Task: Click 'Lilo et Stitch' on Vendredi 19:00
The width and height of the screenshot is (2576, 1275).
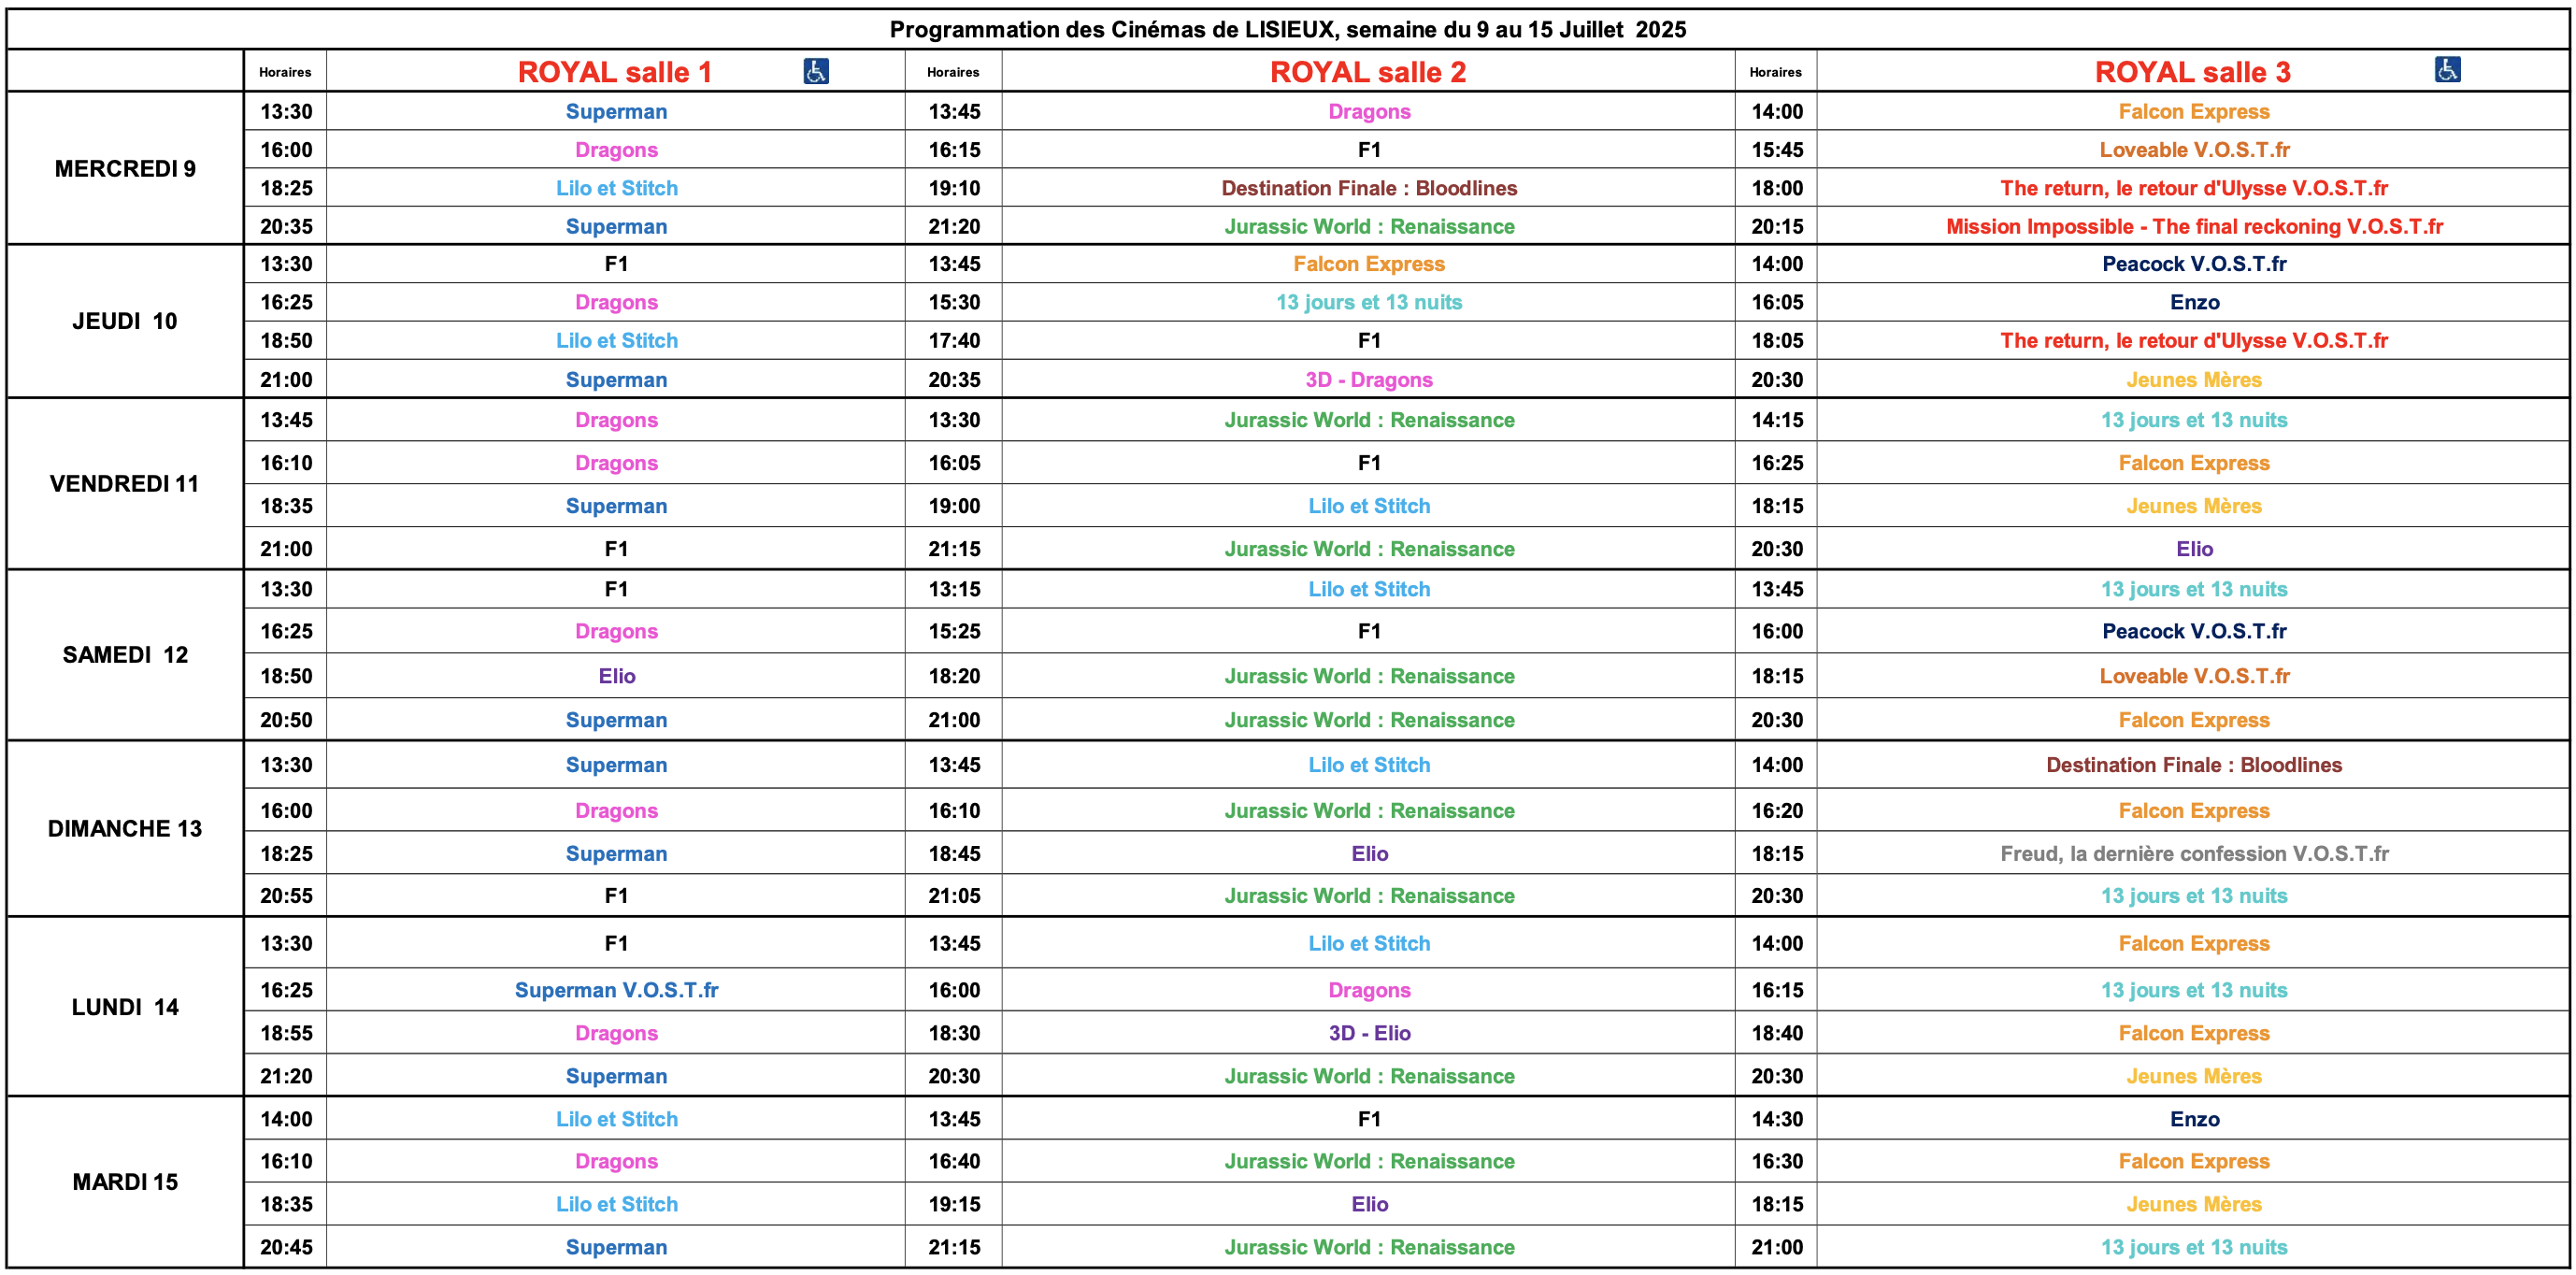Action: point(1369,506)
